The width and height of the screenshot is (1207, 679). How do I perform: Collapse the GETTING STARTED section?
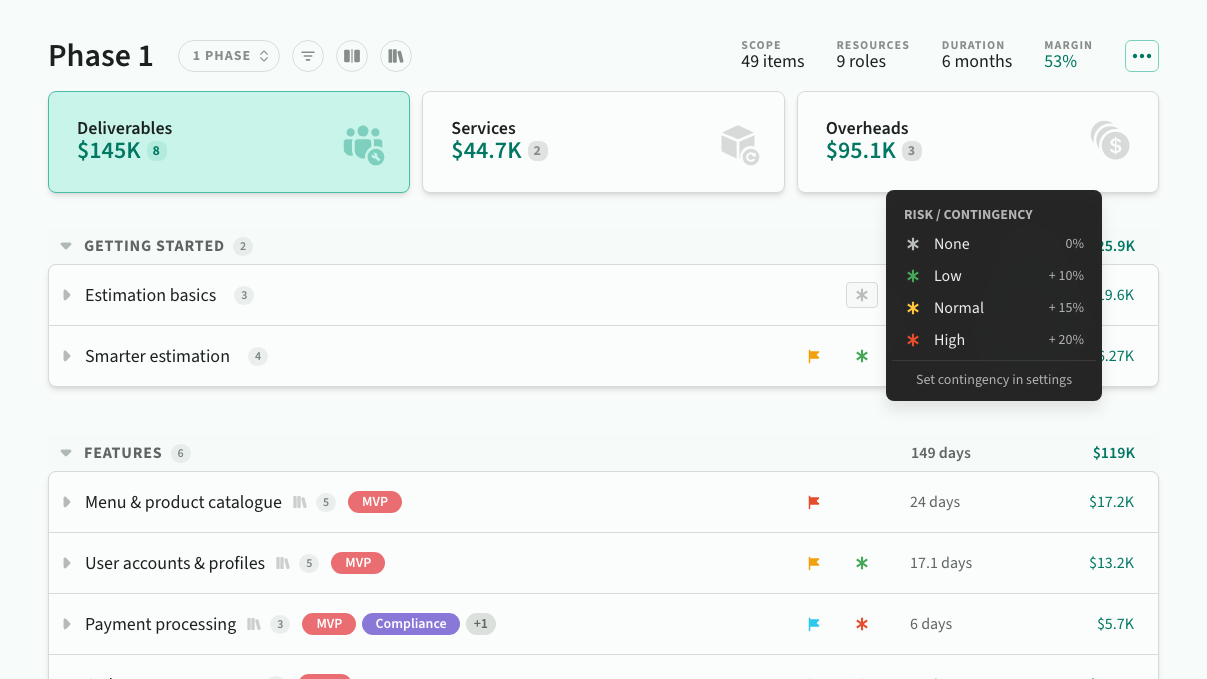point(66,246)
